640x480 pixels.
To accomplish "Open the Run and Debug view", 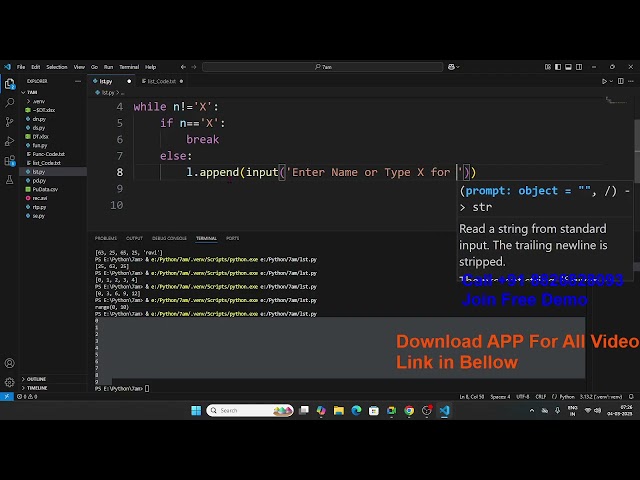I will pos(10,138).
